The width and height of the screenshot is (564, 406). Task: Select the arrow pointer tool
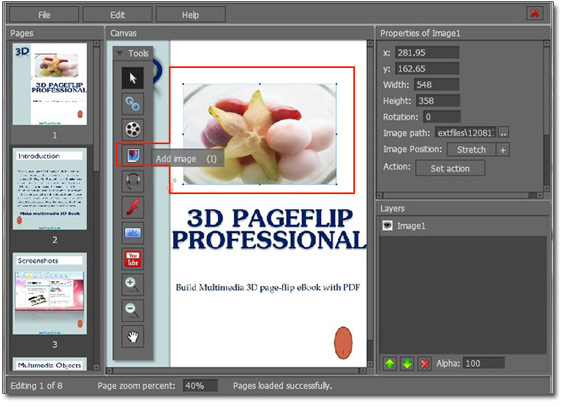pos(133,78)
